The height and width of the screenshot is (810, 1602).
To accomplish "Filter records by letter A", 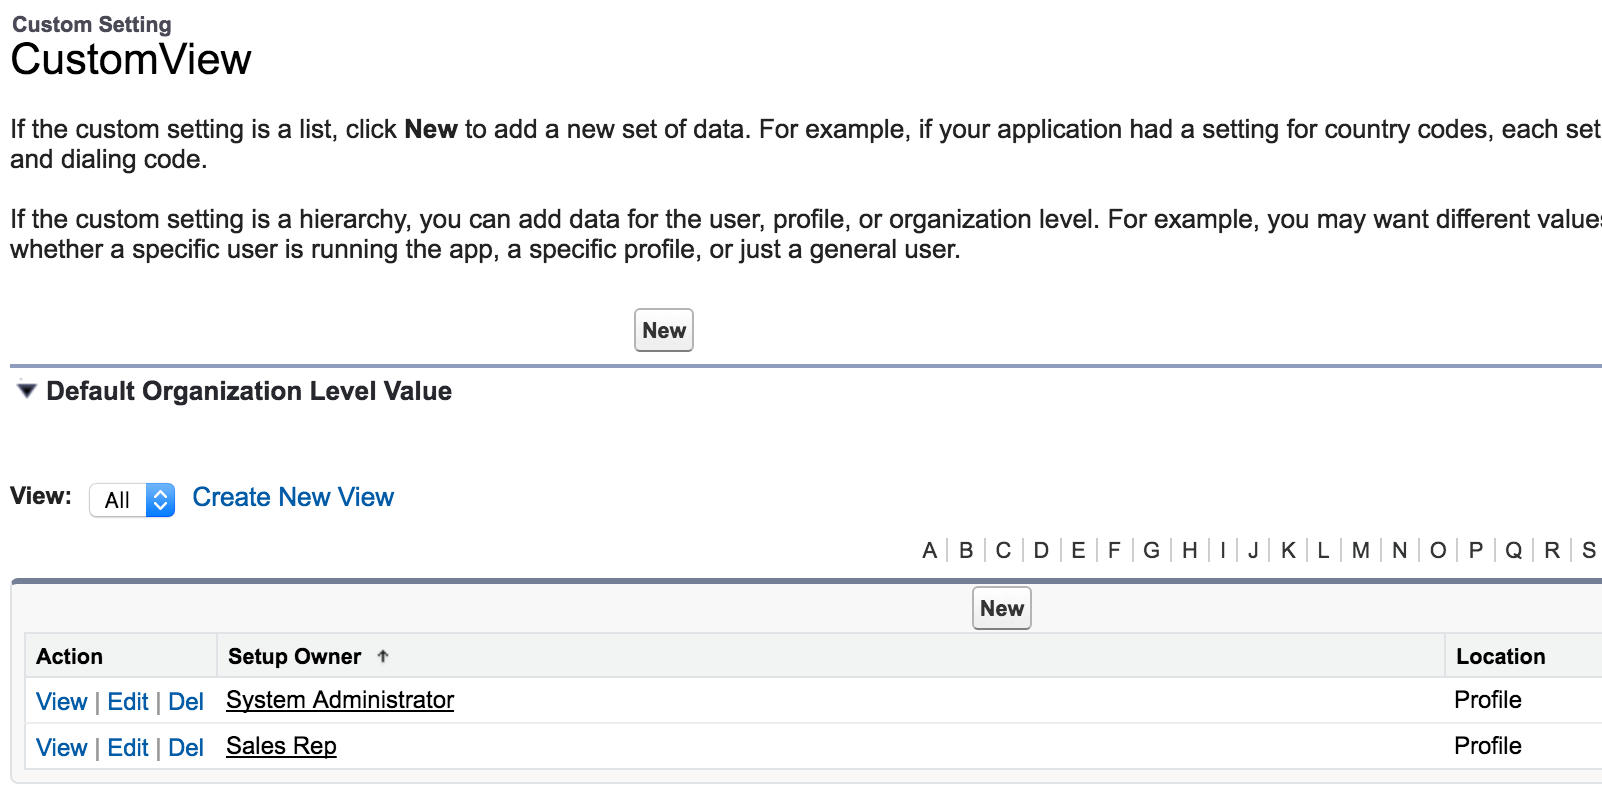I will coord(930,551).
